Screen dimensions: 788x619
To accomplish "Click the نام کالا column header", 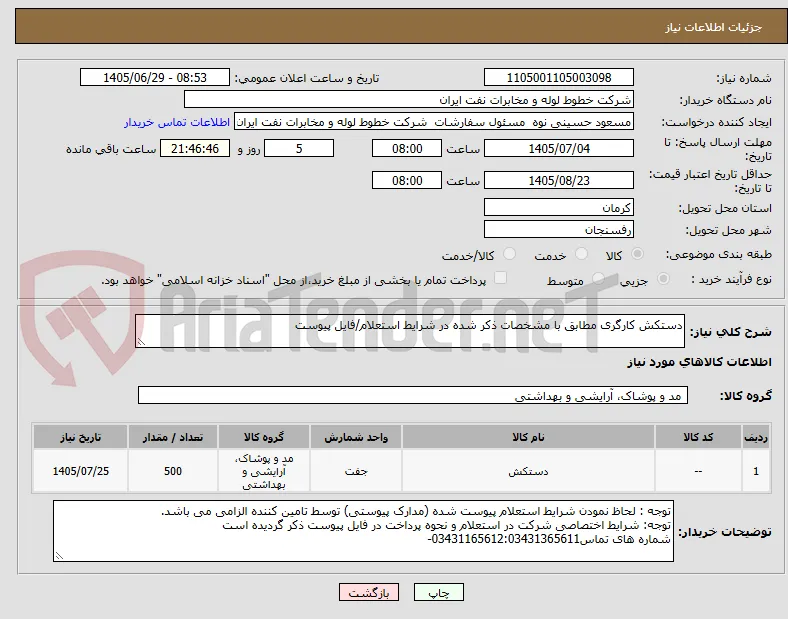I will tap(528, 437).
